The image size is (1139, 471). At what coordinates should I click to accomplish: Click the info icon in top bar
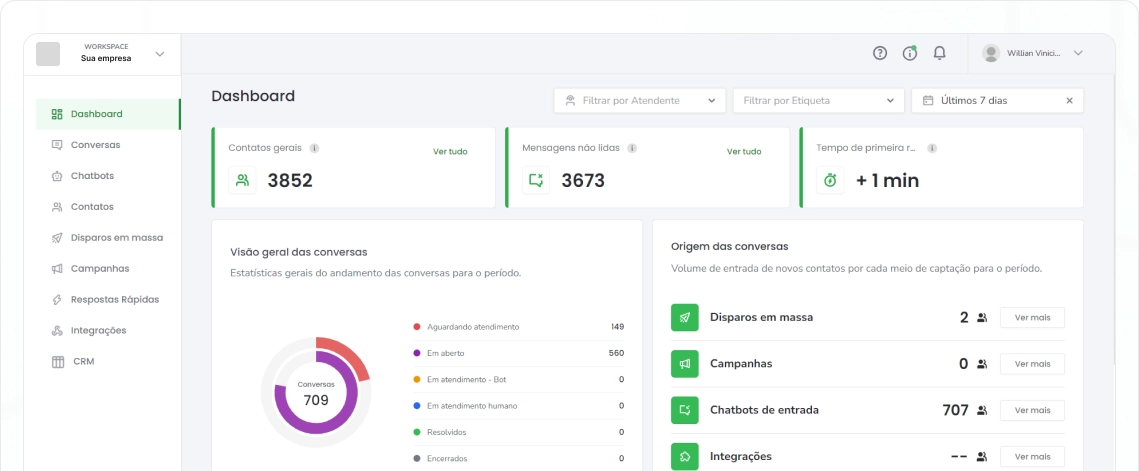909,53
